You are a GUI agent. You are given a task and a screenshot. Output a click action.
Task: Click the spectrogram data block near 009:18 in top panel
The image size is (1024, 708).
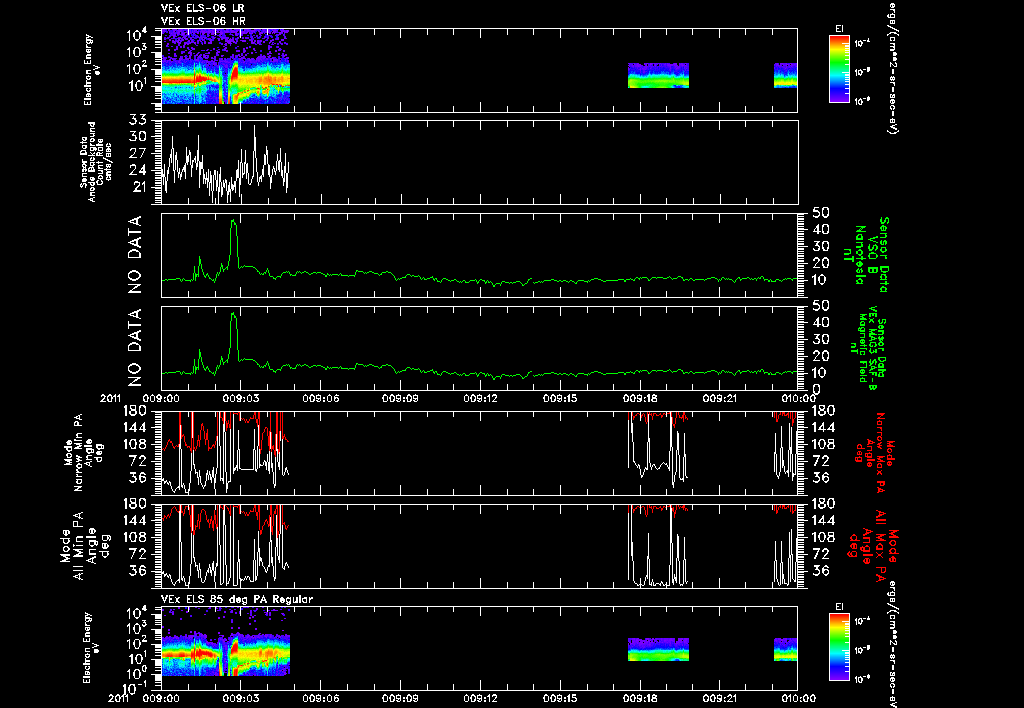pyautogui.click(x=658, y=75)
